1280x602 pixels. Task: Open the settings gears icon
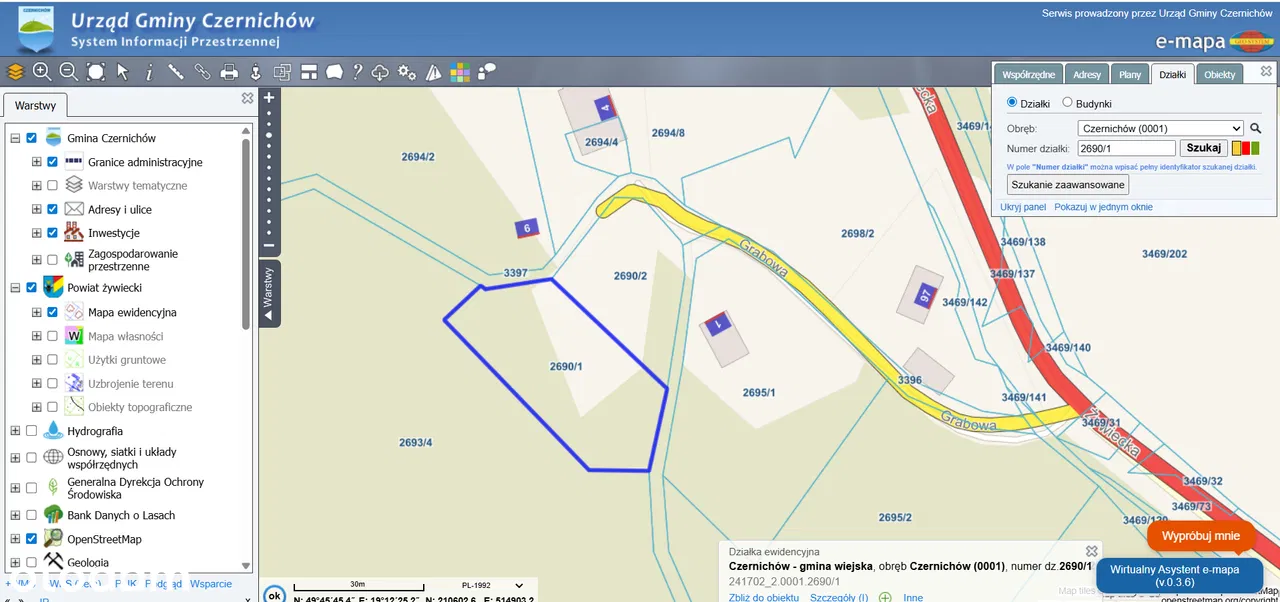(407, 71)
